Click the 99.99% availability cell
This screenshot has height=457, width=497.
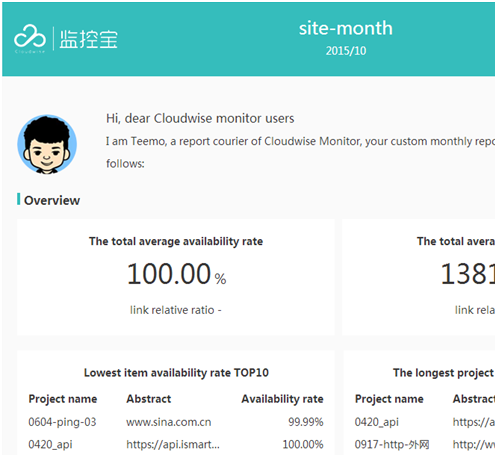(306, 422)
